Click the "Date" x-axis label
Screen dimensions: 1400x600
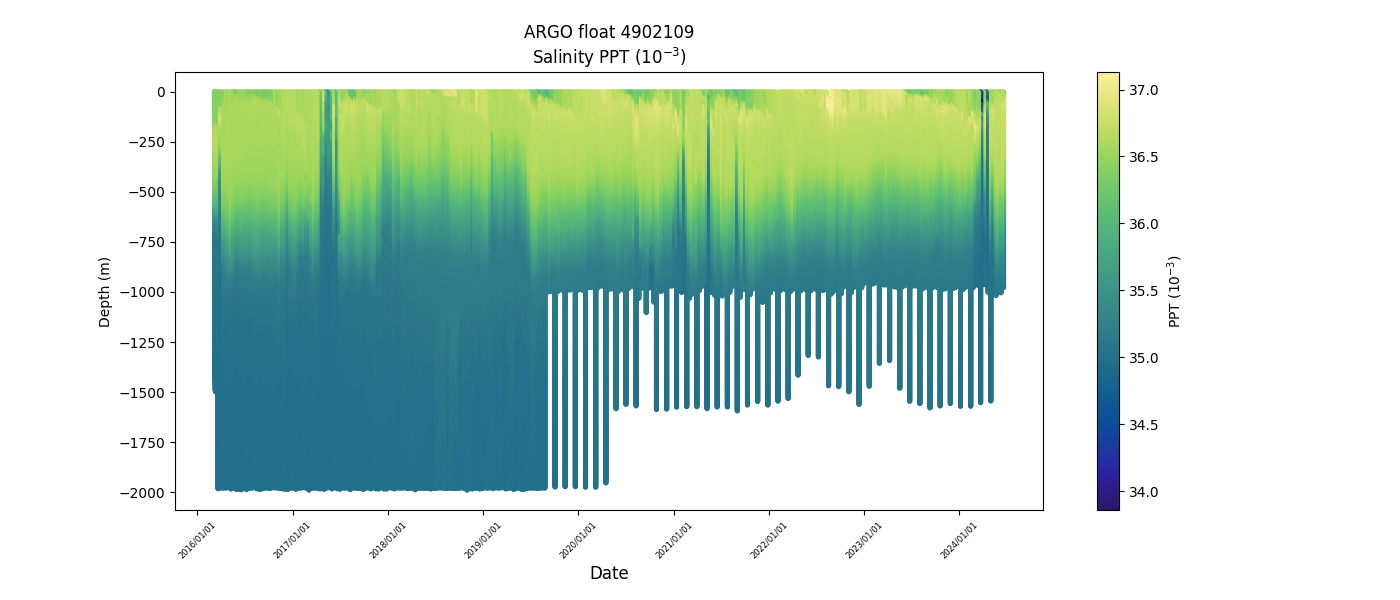click(608, 573)
